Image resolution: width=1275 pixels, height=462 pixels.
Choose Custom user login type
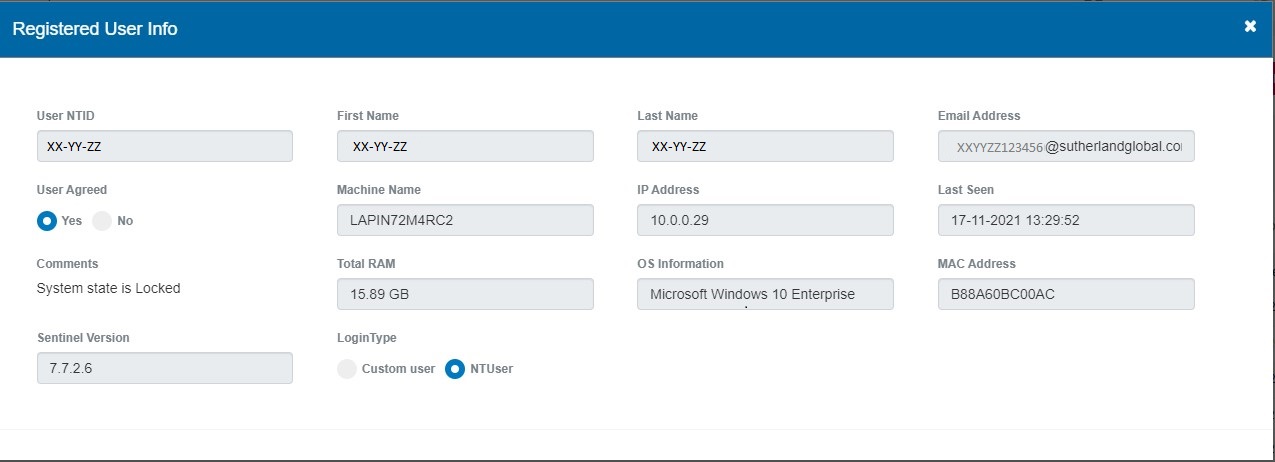(x=347, y=369)
